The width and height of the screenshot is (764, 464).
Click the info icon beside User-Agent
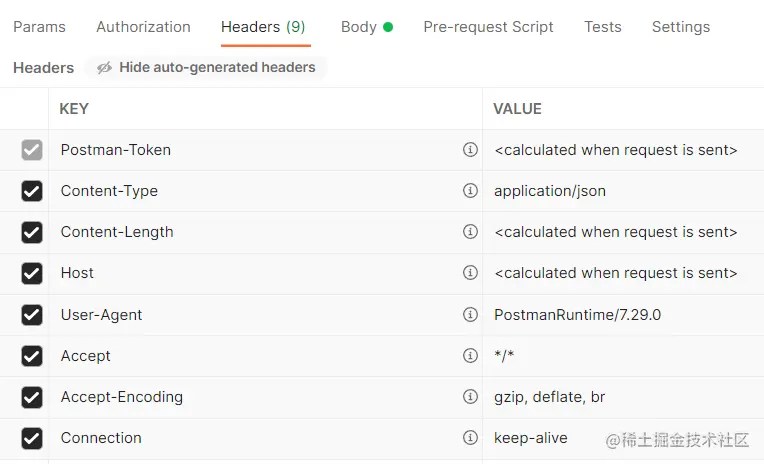pyautogui.click(x=470, y=315)
